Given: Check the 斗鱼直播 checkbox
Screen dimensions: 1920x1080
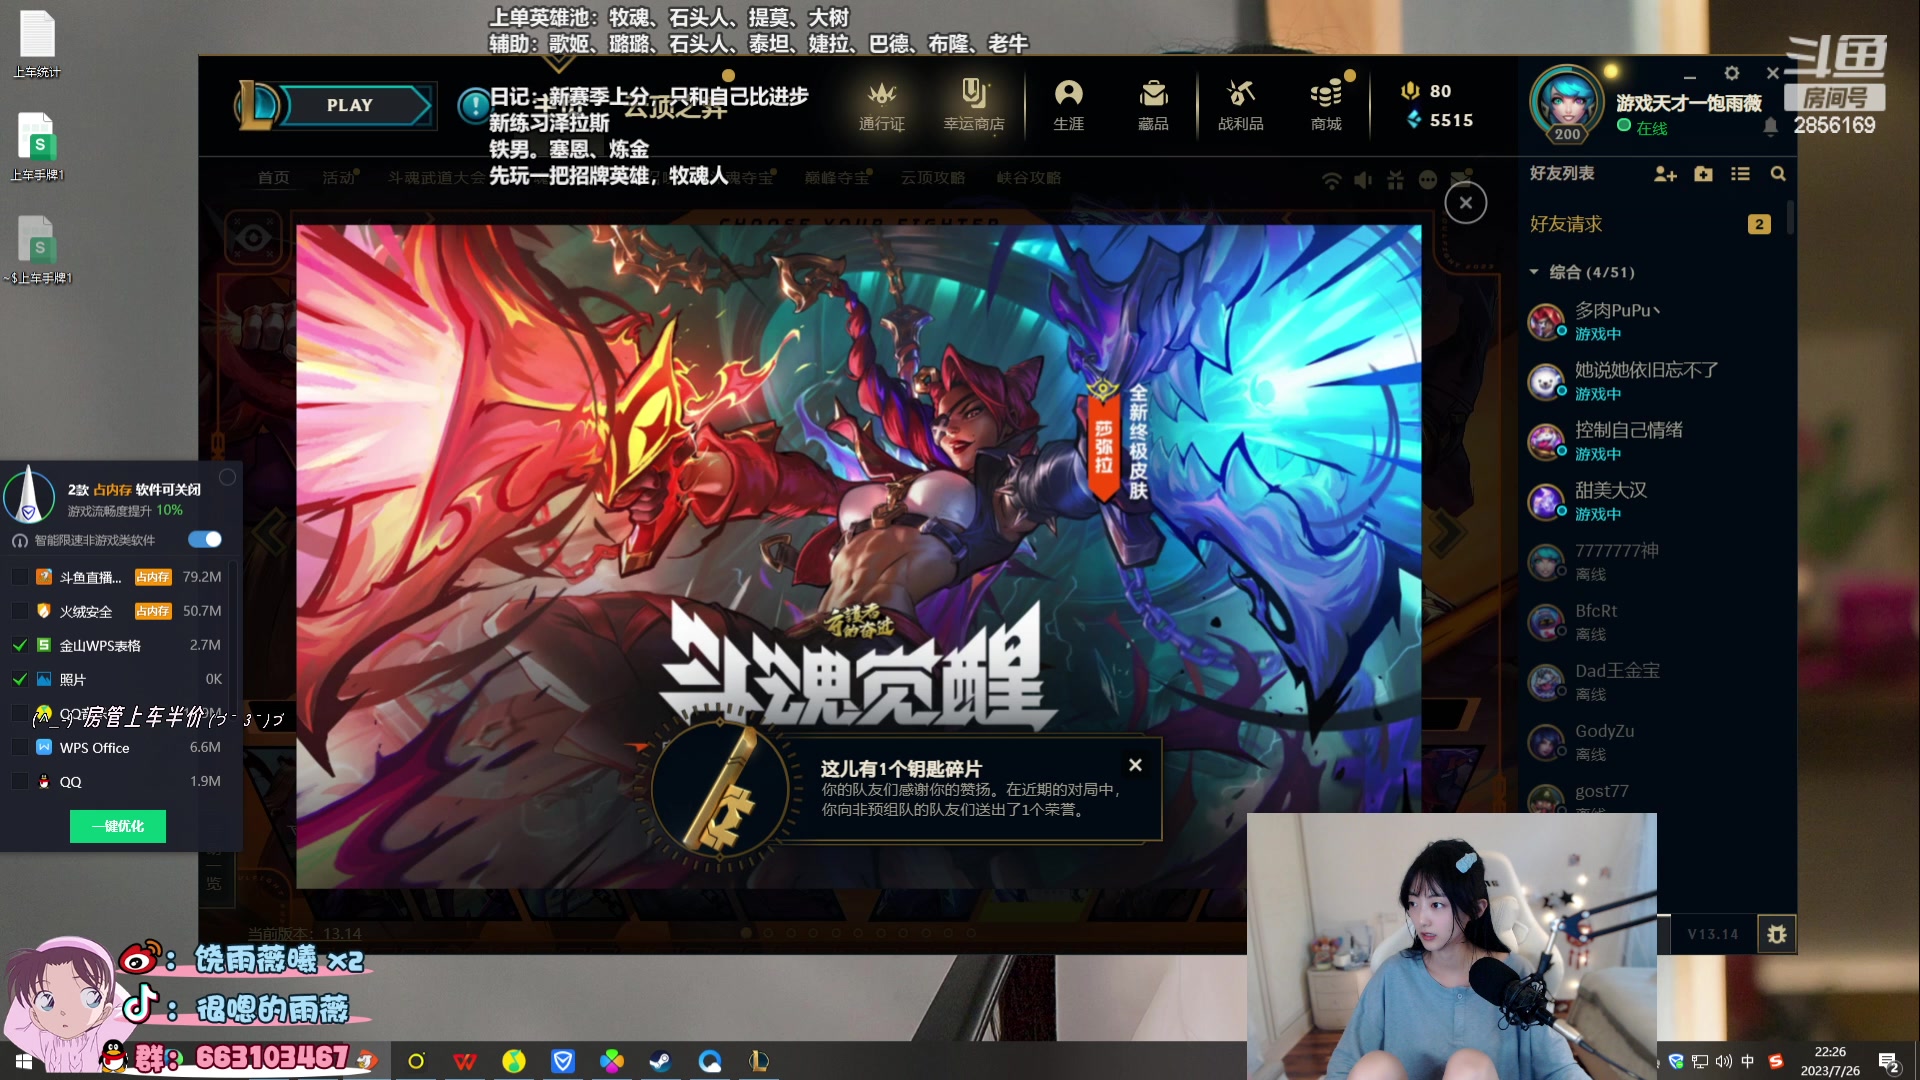Looking at the screenshot, I should [x=20, y=577].
